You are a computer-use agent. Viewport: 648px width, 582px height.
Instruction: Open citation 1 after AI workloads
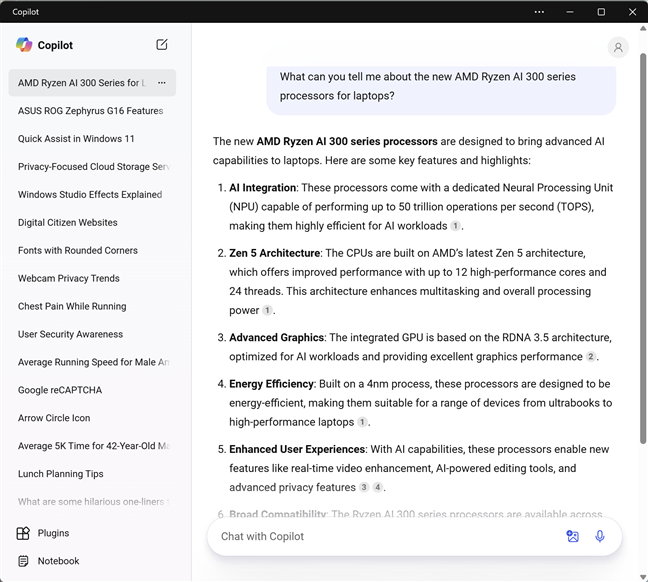[455, 226]
